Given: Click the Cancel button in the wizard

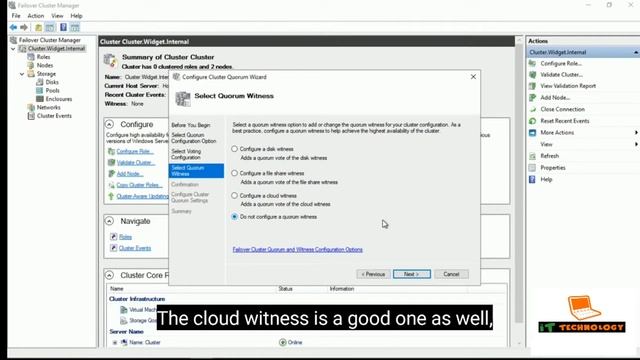Looking at the screenshot, I should coord(451,274).
